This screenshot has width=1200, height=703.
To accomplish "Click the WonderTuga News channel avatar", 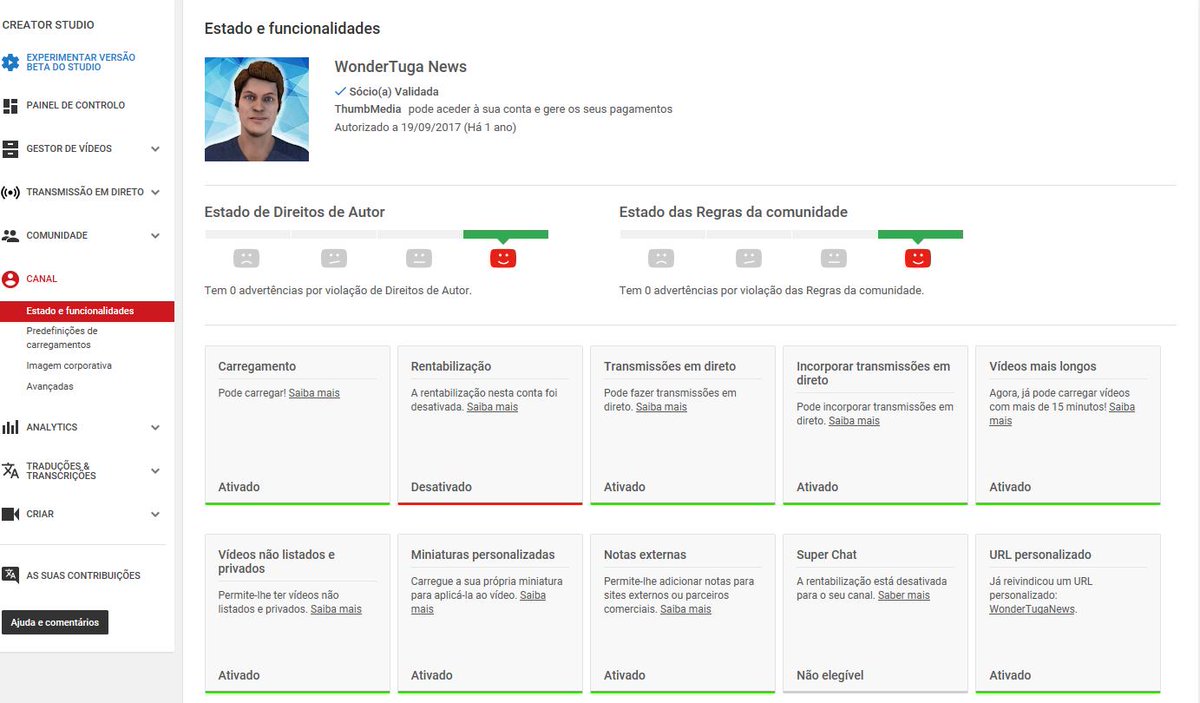I will (x=257, y=109).
